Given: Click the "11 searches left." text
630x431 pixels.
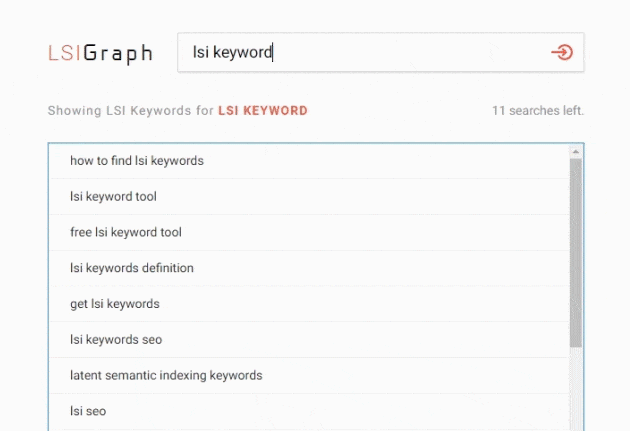Looking at the screenshot, I should point(538,110).
